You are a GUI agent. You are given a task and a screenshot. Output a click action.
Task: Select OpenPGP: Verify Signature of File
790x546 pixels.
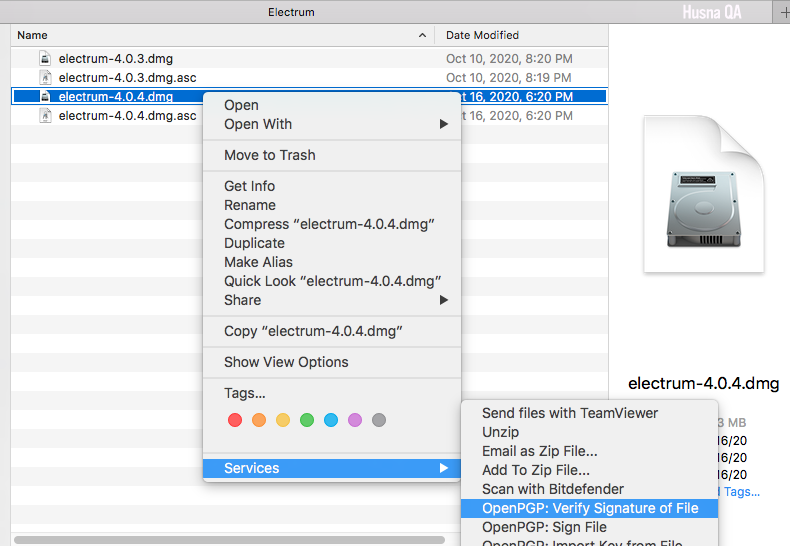(590, 508)
